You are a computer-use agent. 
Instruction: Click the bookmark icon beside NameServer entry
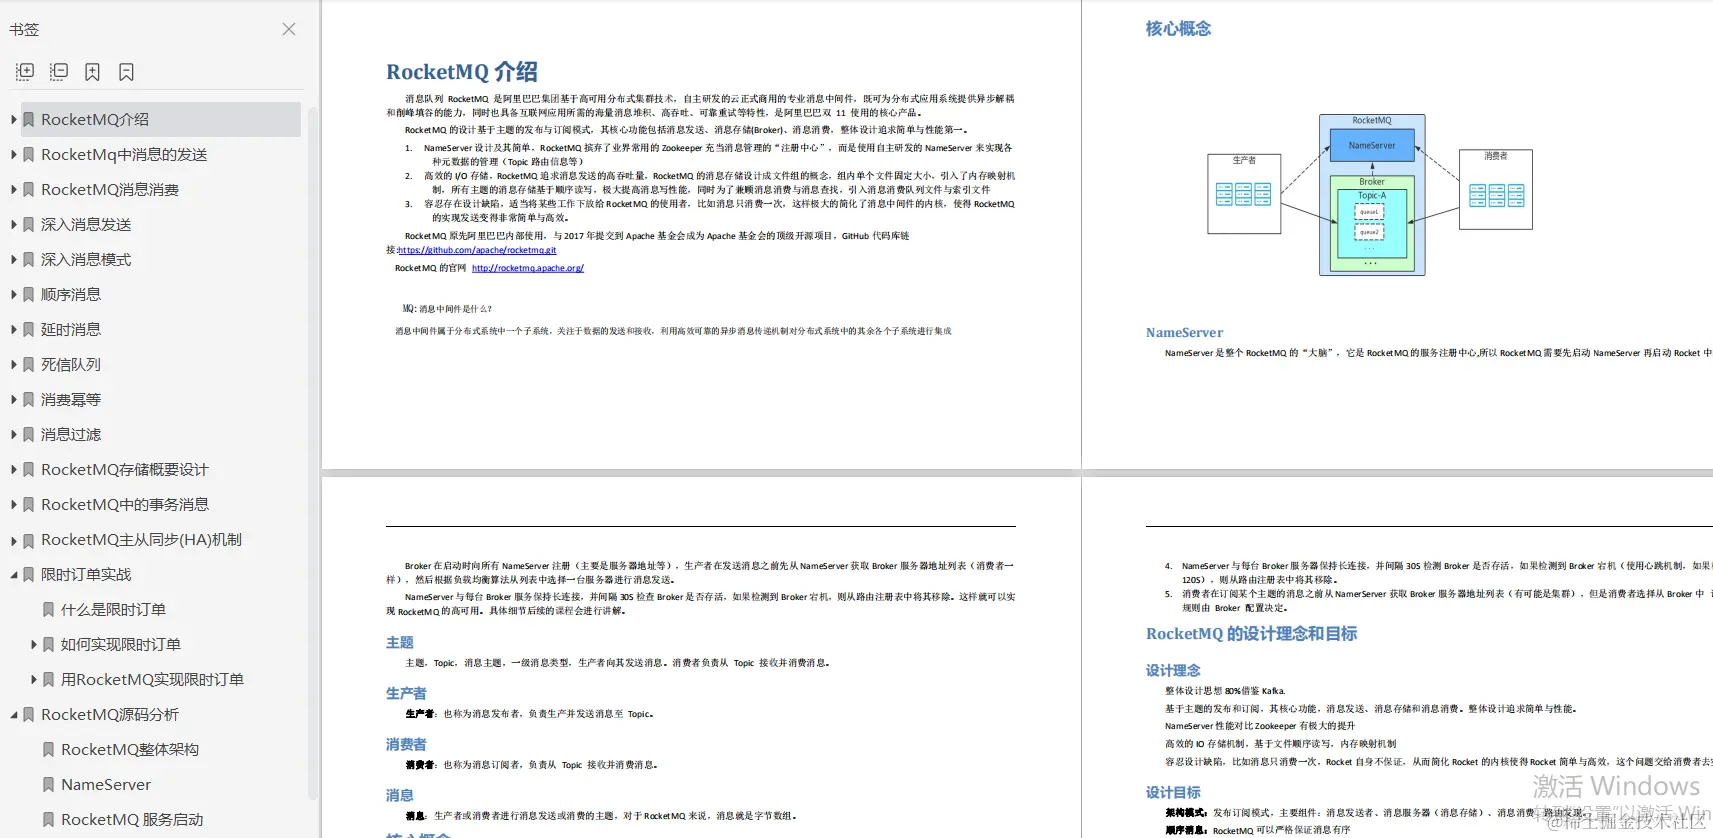tap(48, 784)
